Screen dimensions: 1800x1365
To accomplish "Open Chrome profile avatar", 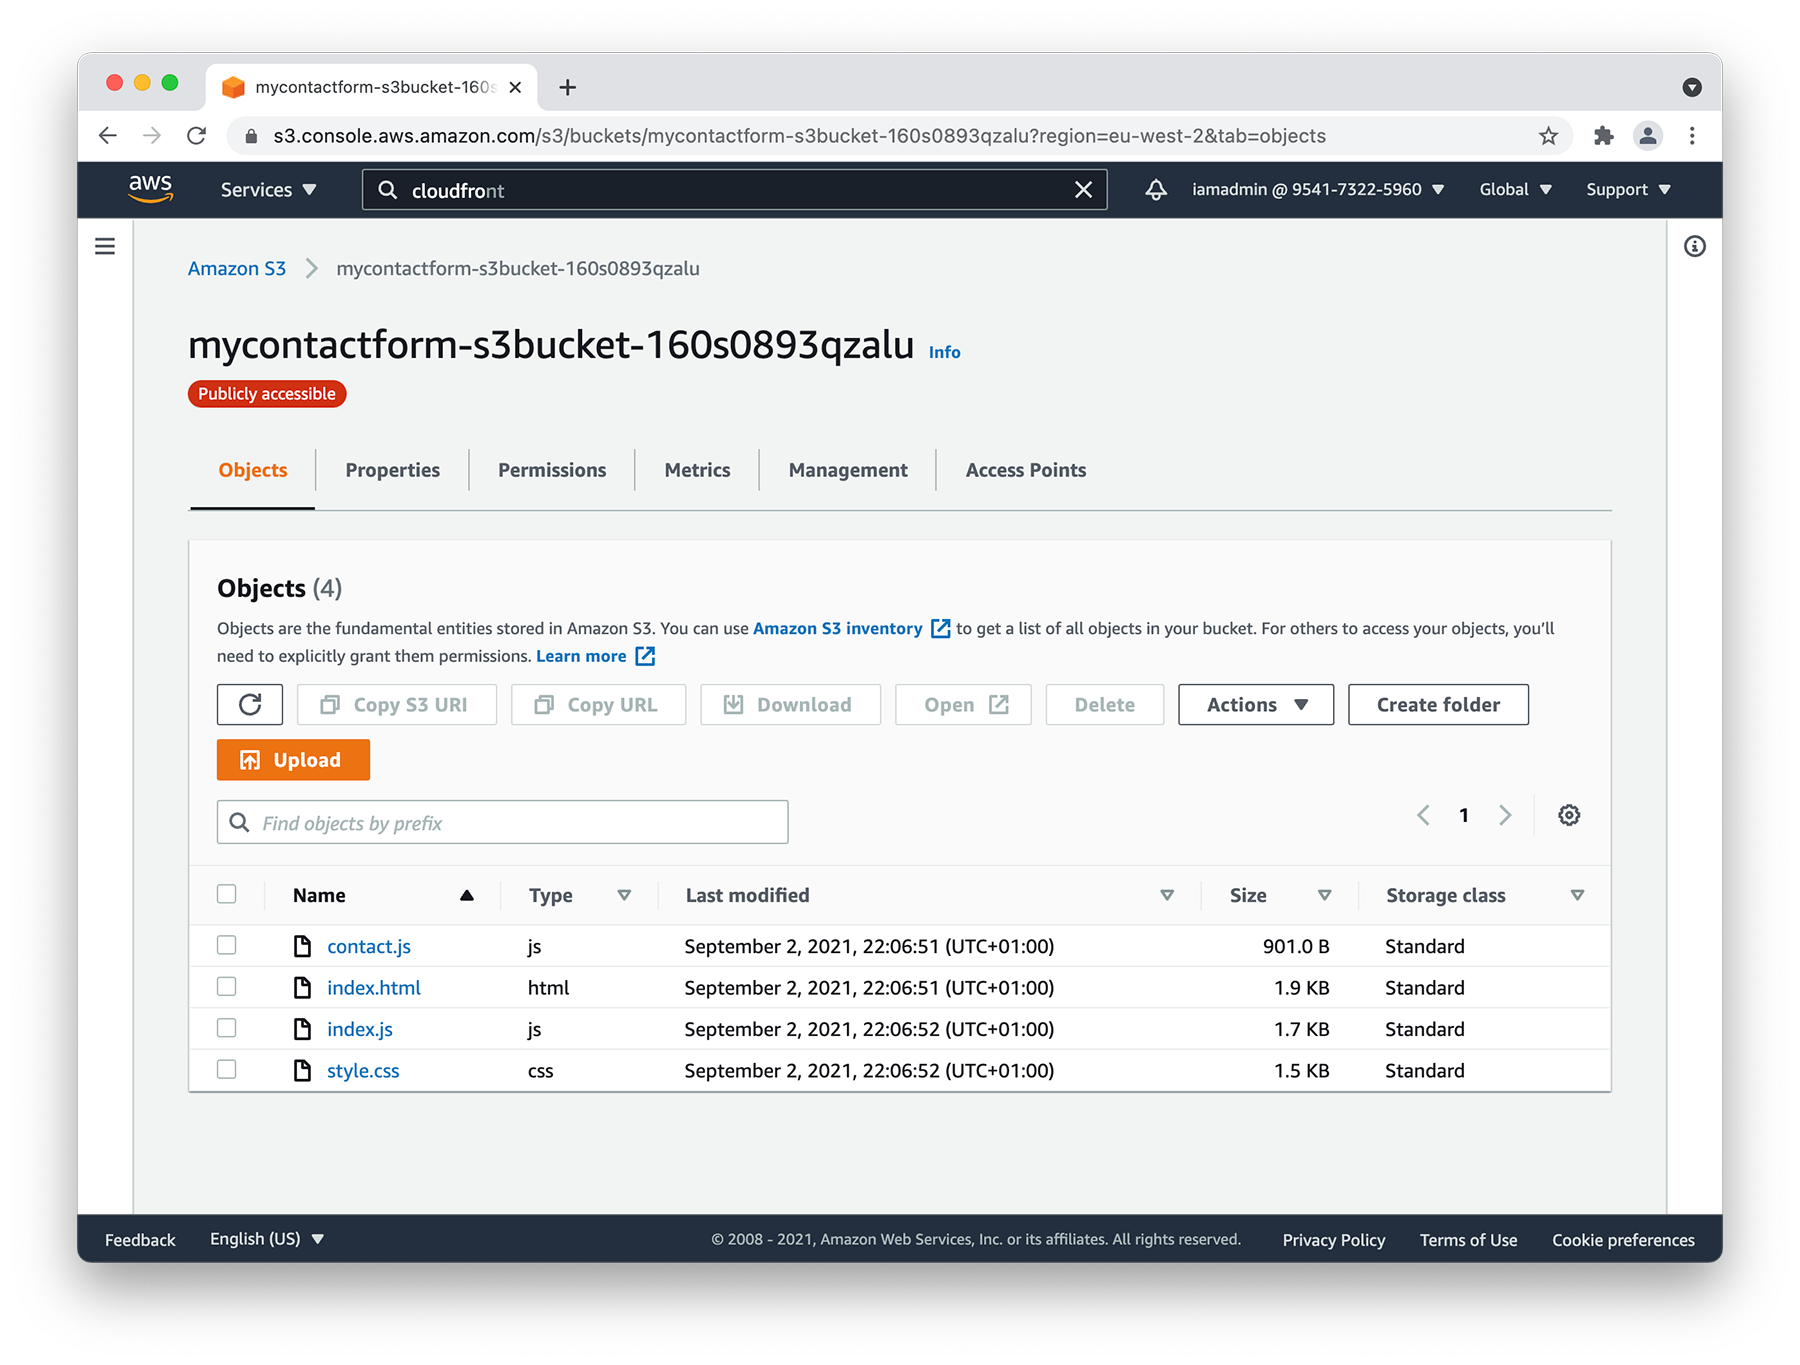I will [1648, 136].
